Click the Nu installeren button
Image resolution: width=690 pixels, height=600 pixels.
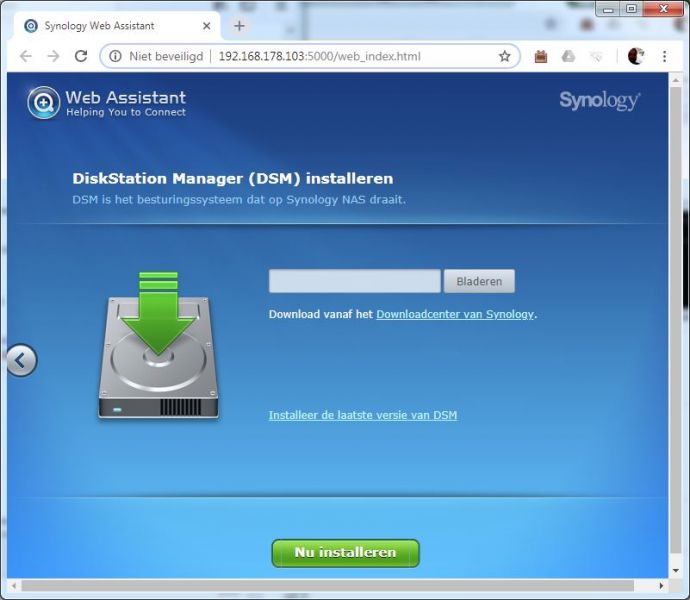pos(345,553)
